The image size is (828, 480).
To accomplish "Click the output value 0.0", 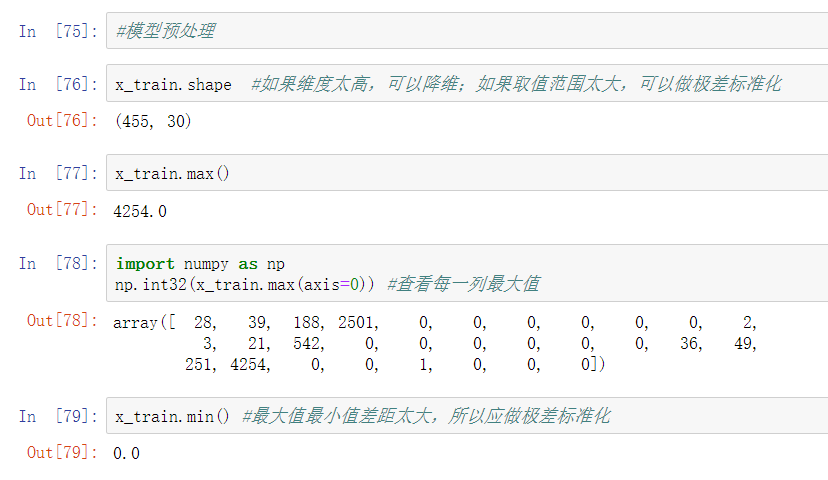I will (126, 453).
